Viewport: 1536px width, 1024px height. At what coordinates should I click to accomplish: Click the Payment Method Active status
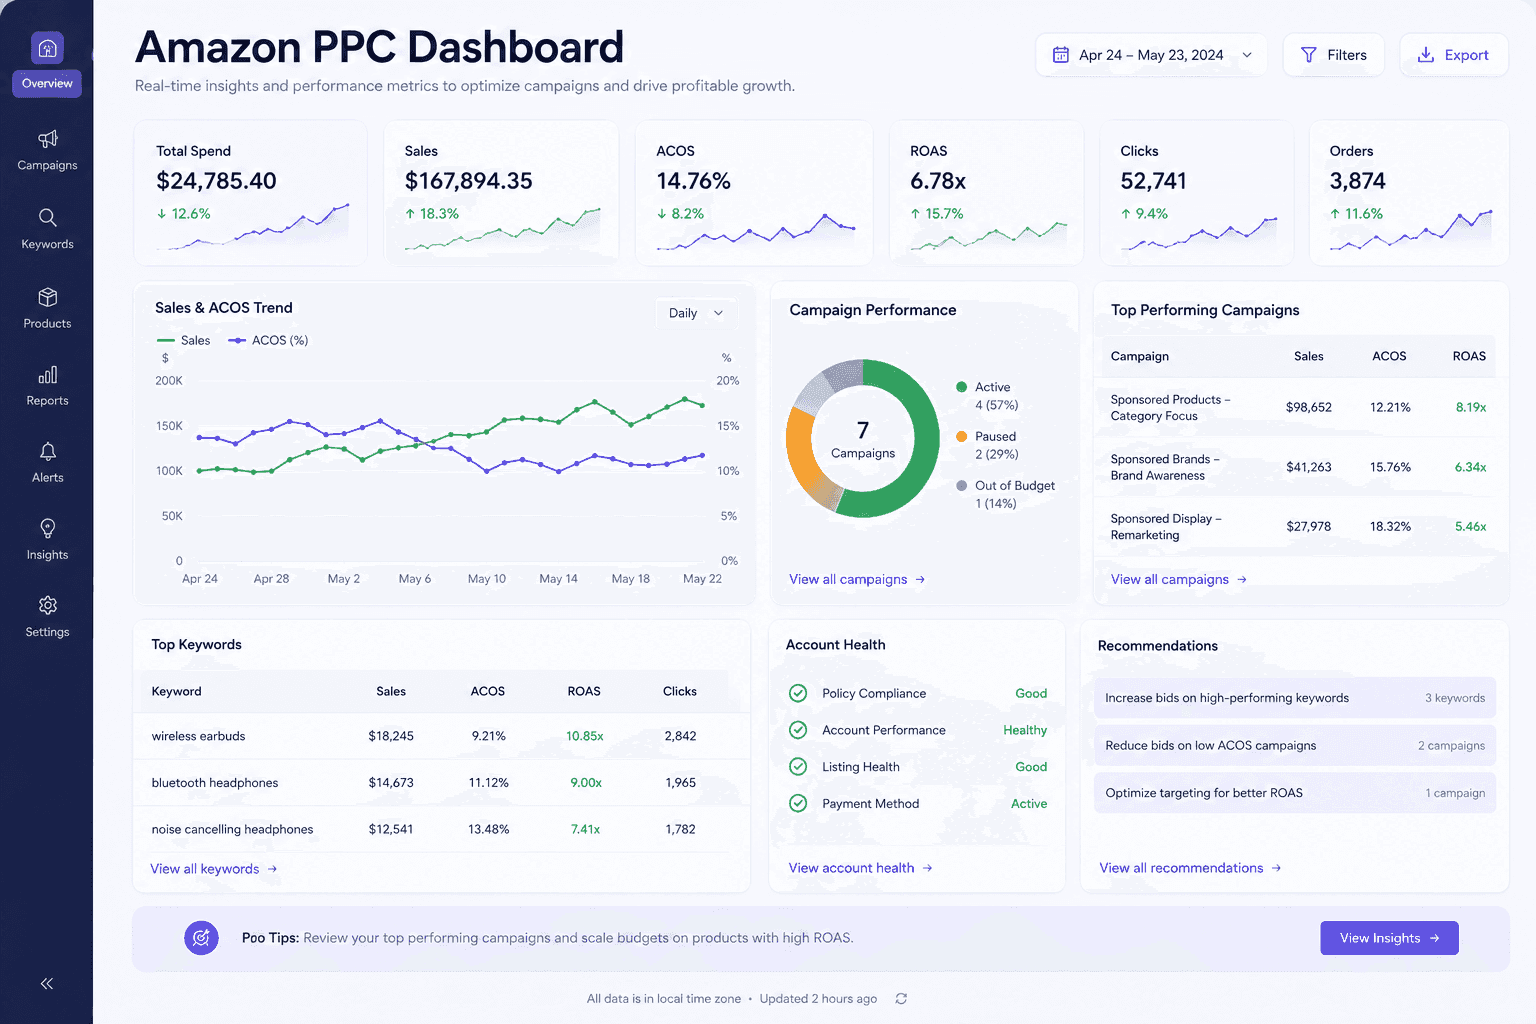pos(1029,803)
